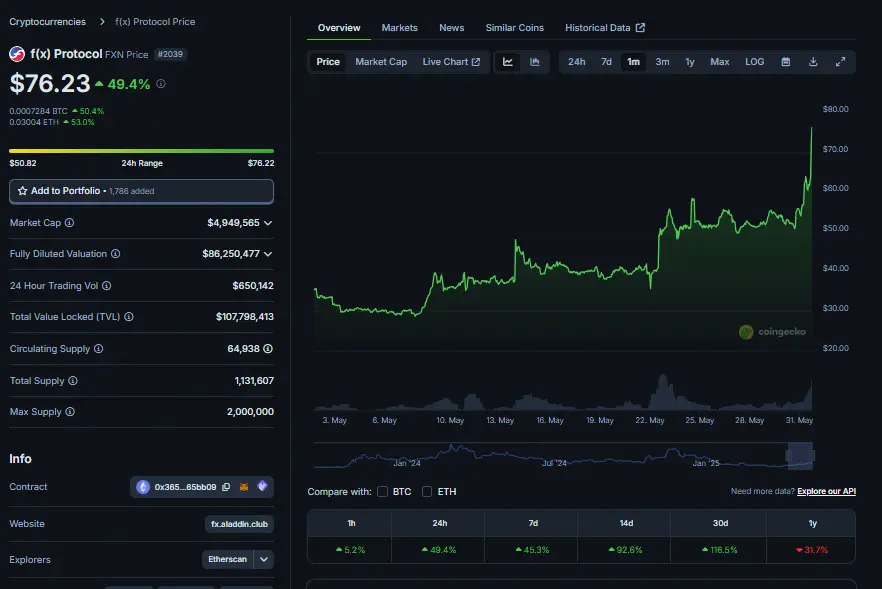This screenshot has height=589, width=882.
Task: Open the News tab
Action: [451, 28]
